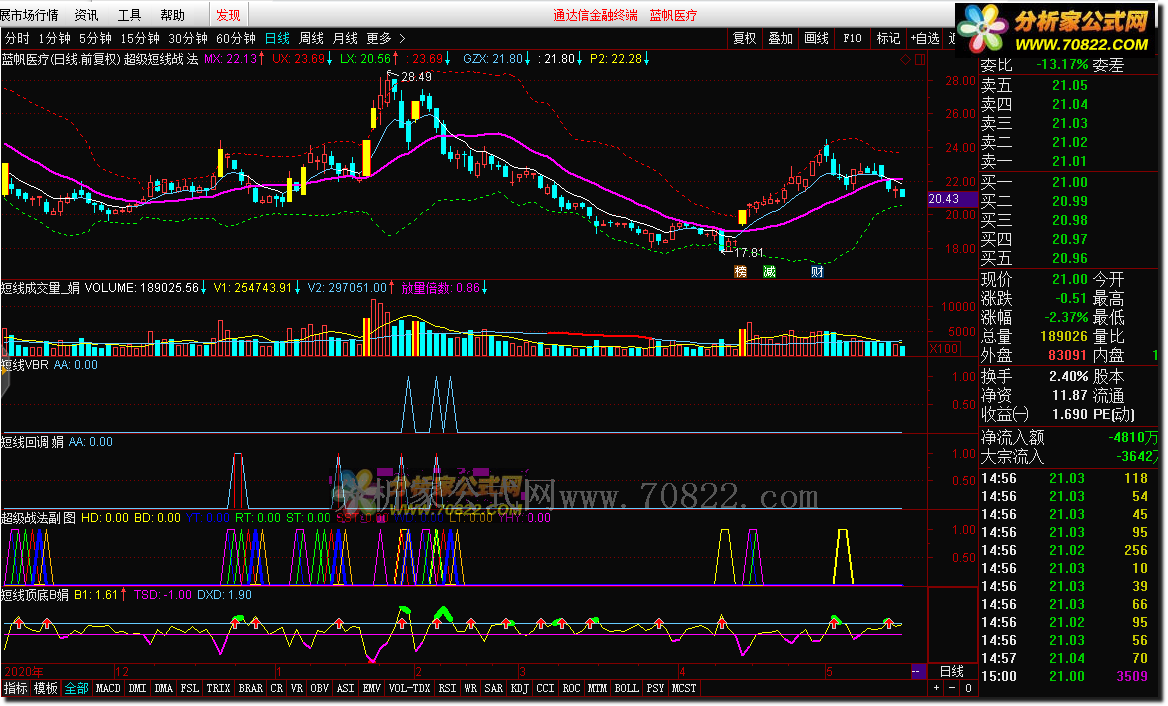Select the MCST indicator
The image size is (1168, 706).
(684, 688)
